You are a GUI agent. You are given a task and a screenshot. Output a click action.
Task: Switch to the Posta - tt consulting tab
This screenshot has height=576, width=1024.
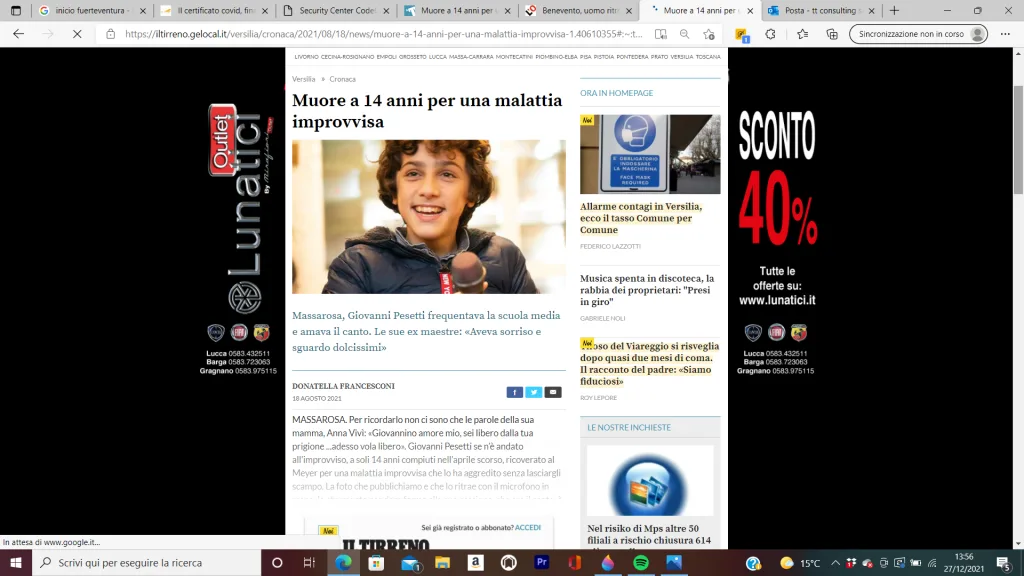click(x=820, y=10)
